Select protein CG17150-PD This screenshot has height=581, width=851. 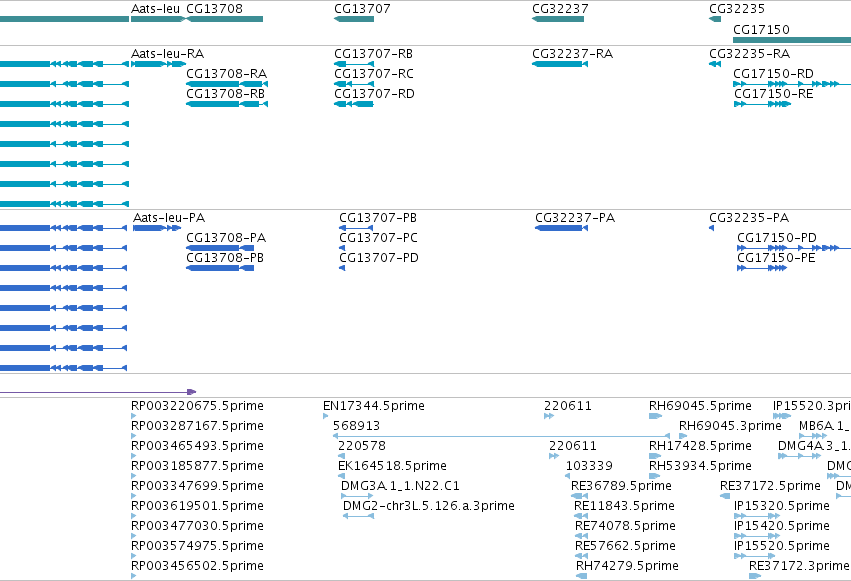coord(777,238)
